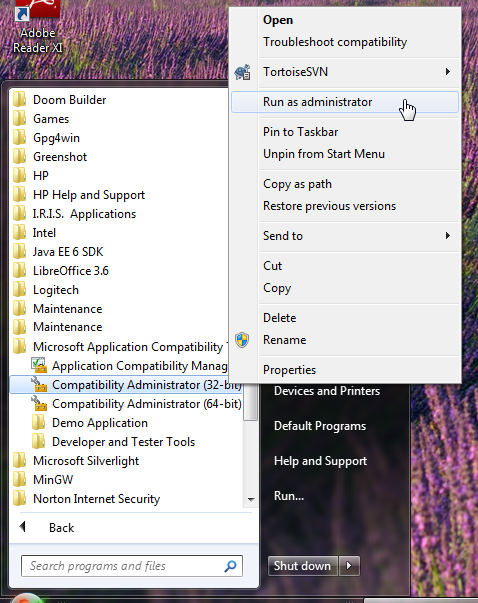Click the programs list scrollbar thumb

(x=251, y=402)
